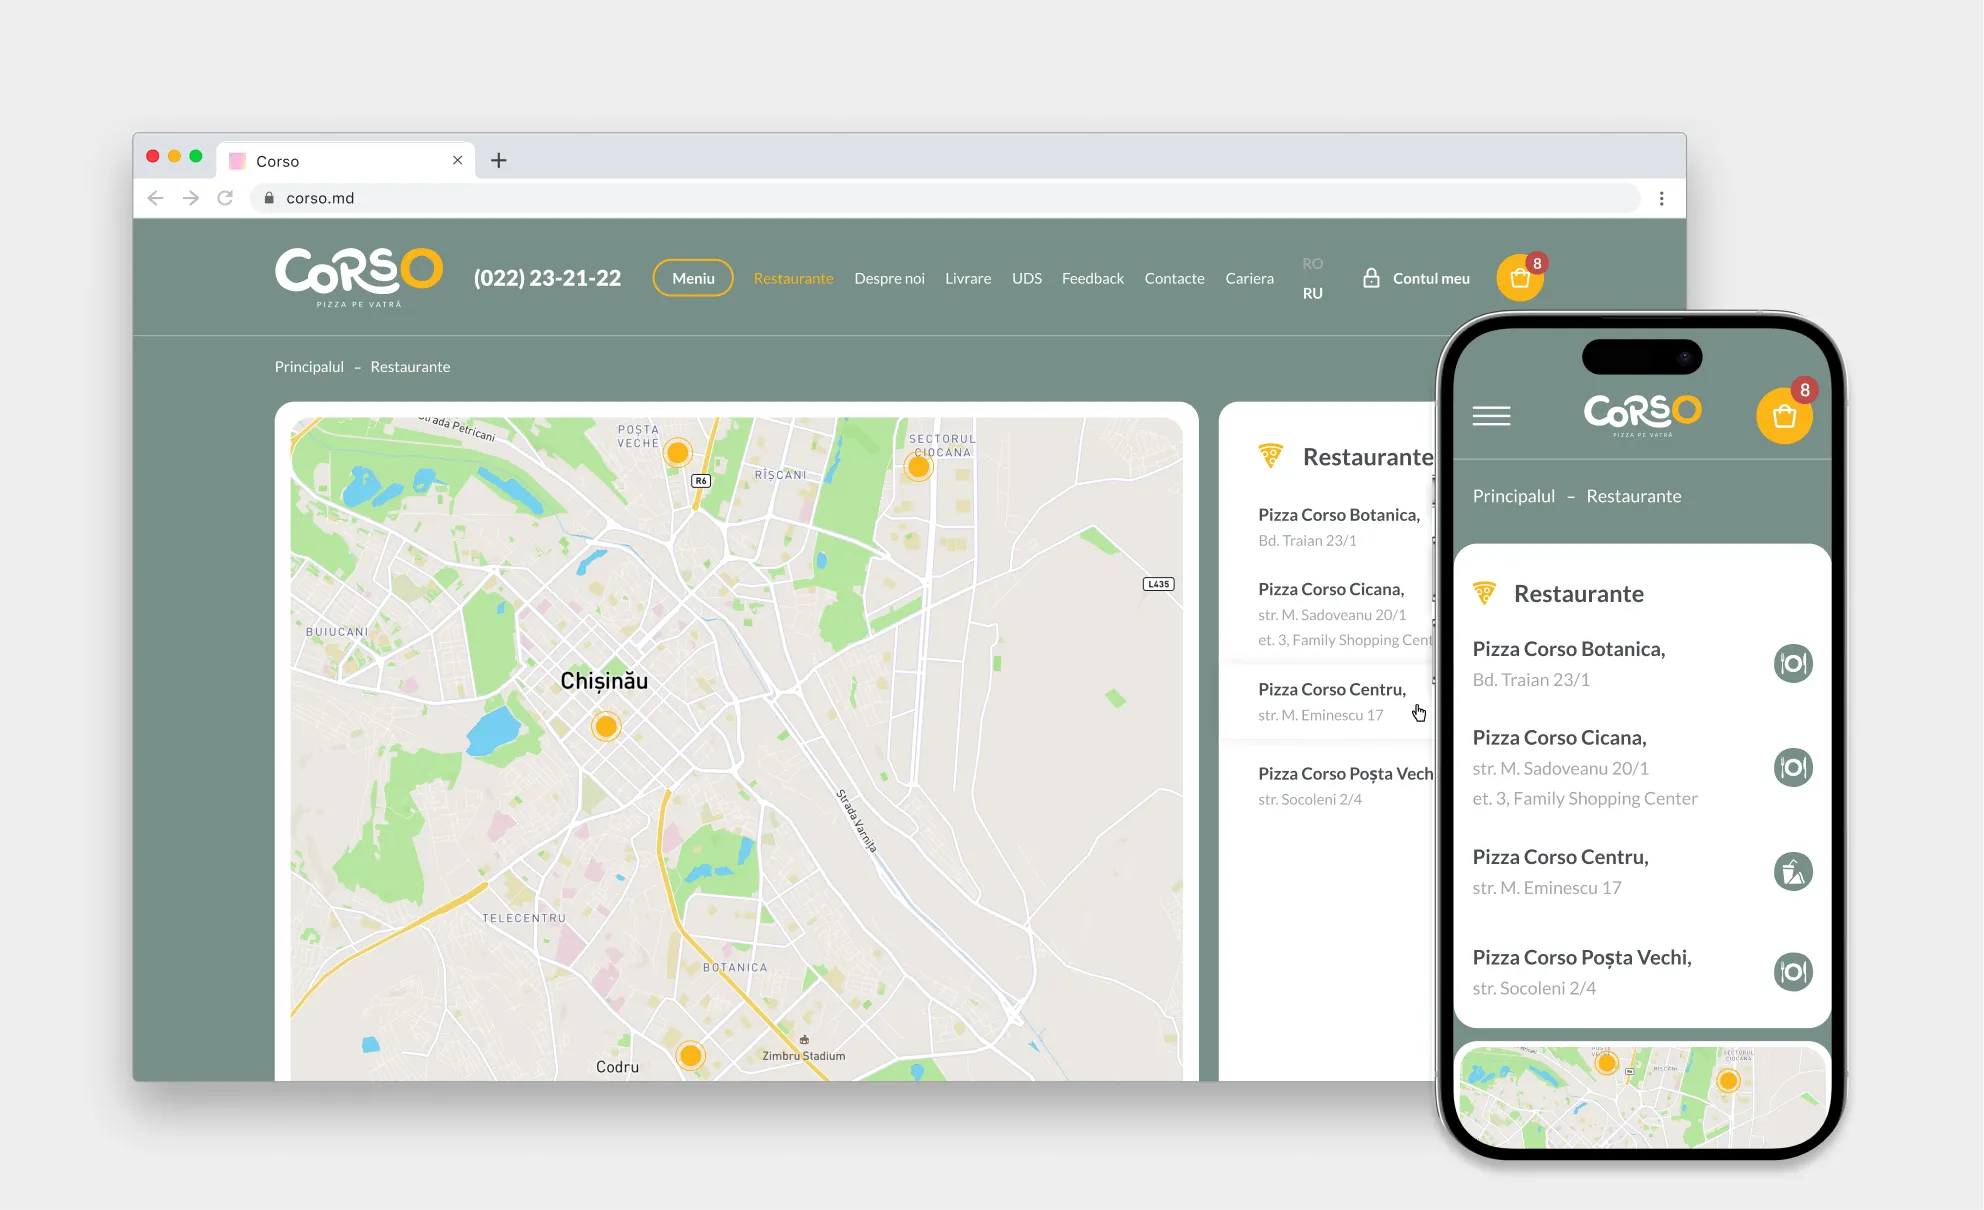
Task: Open the mobile hamburger menu
Action: (x=1491, y=416)
